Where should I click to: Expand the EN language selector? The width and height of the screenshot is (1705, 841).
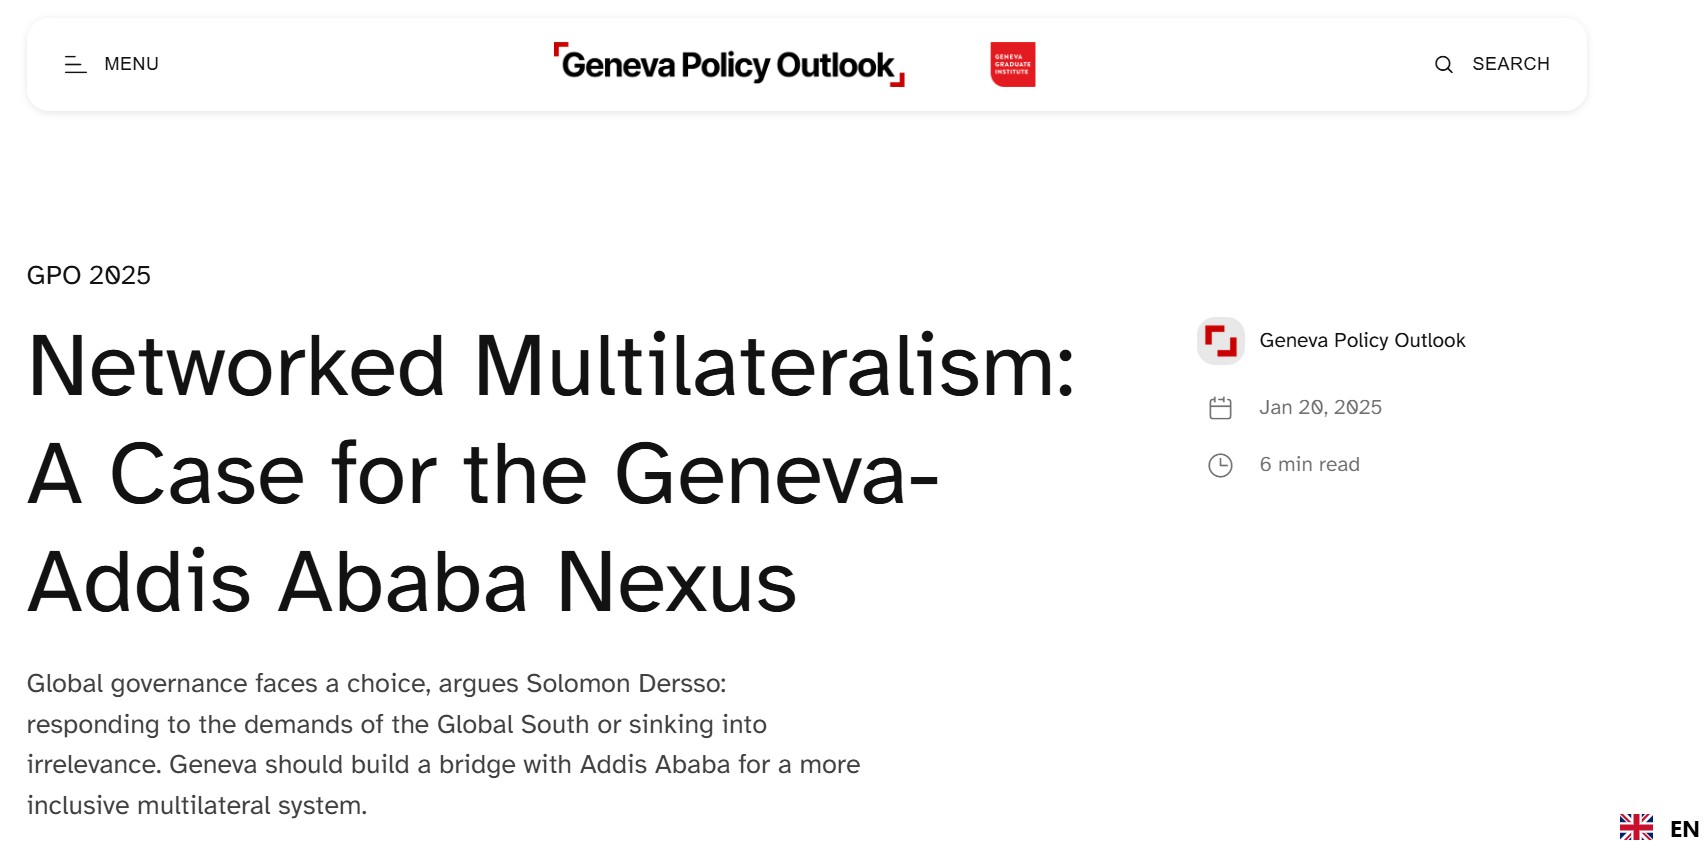click(1684, 829)
